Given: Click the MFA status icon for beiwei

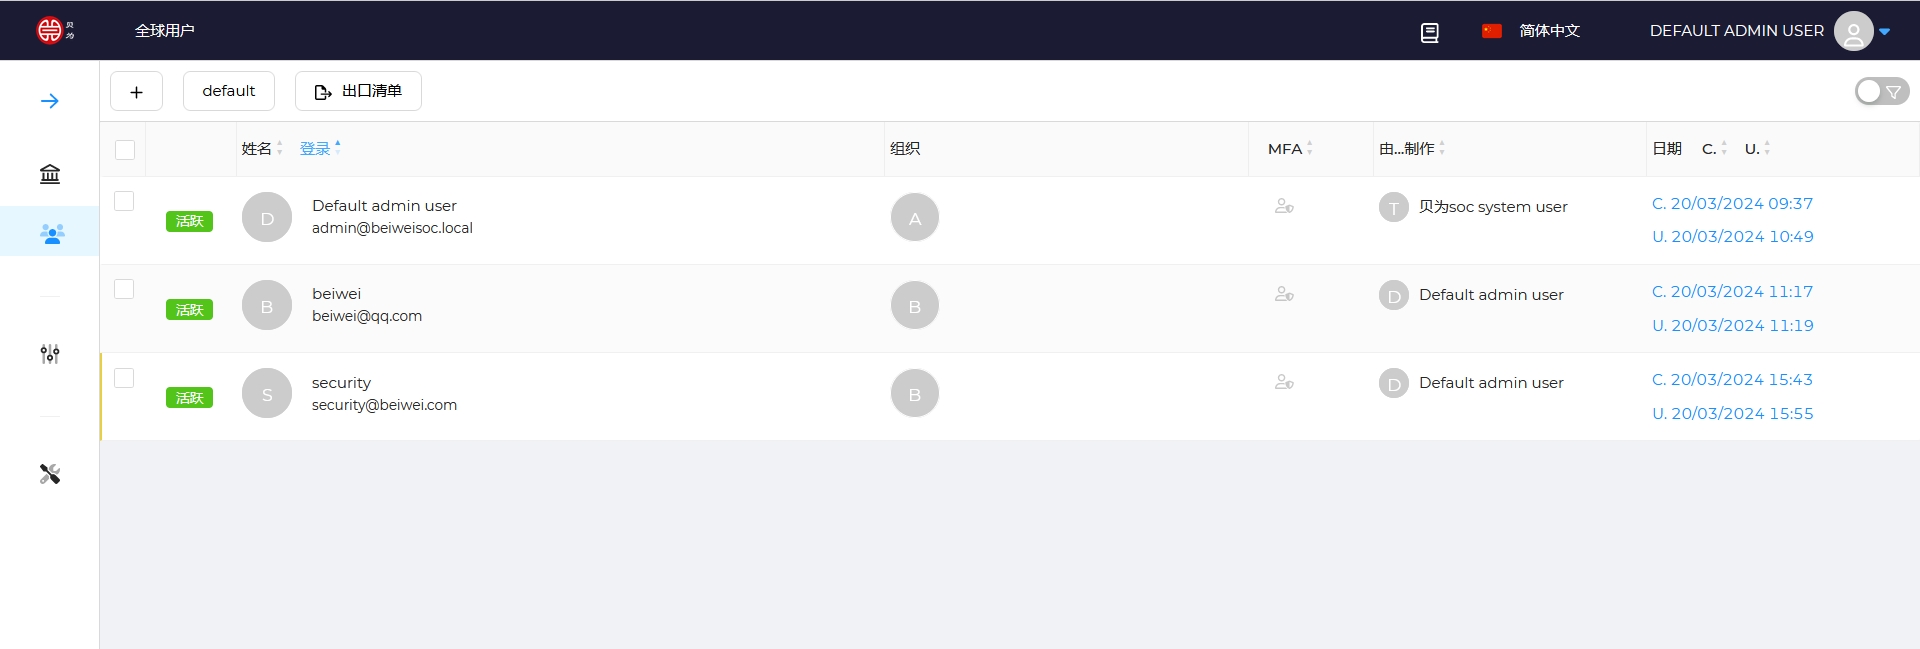Looking at the screenshot, I should click(1284, 294).
